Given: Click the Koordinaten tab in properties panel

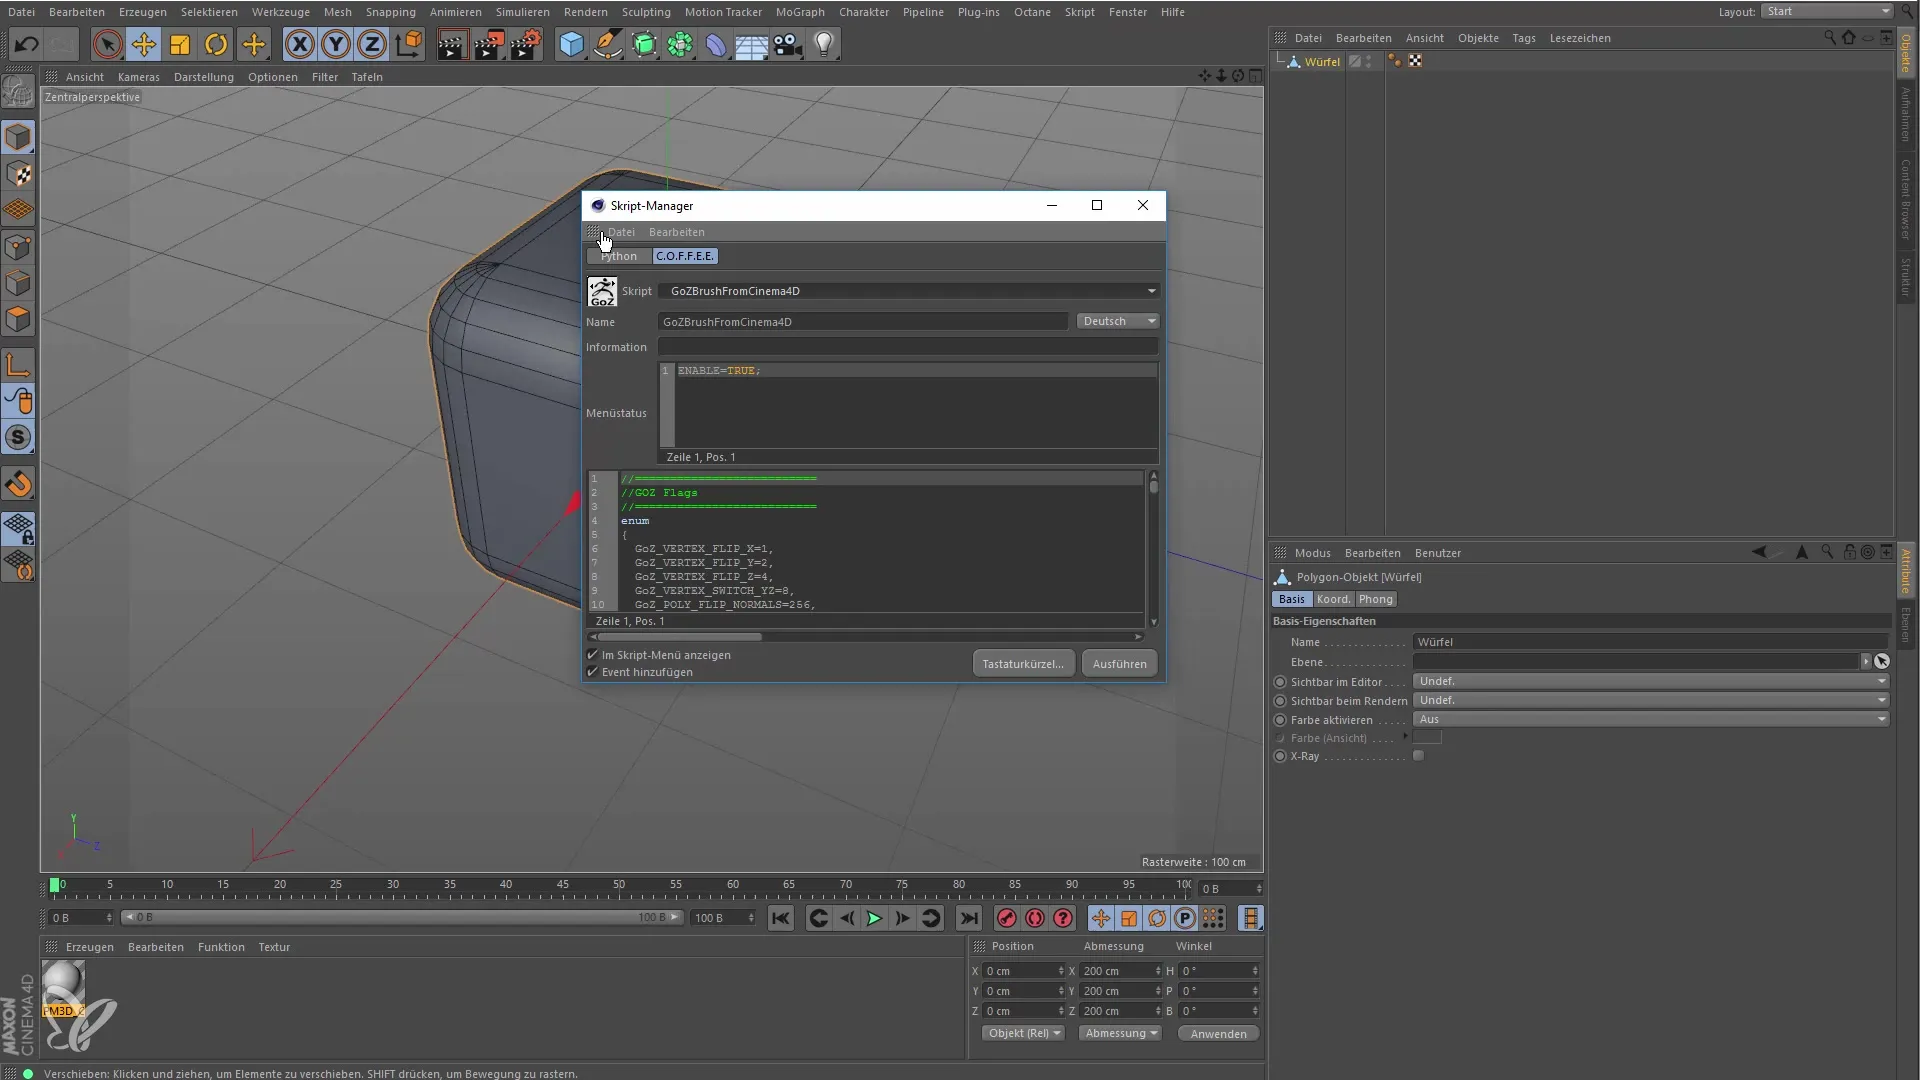Looking at the screenshot, I should click(1333, 599).
